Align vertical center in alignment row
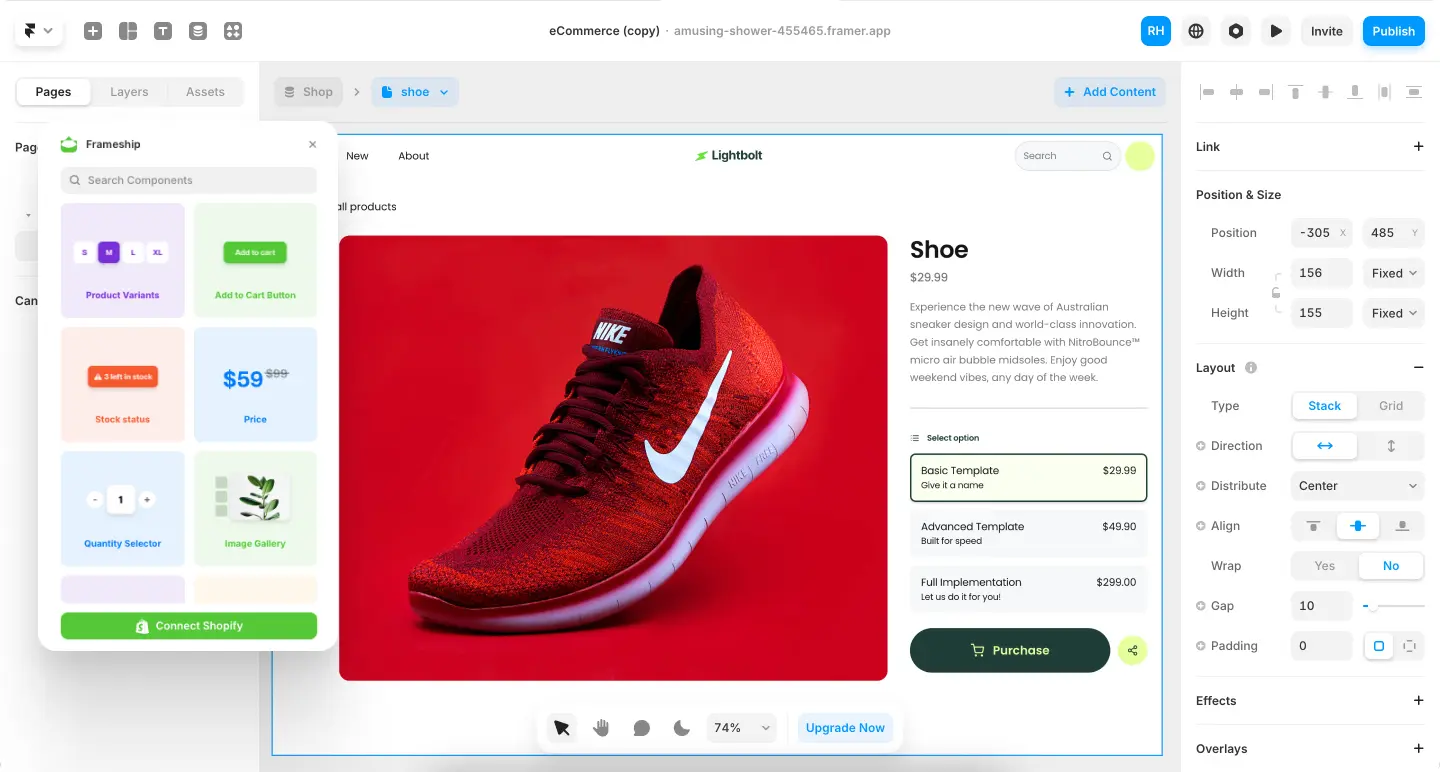Image resolution: width=1440 pixels, height=772 pixels. (x=1325, y=92)
